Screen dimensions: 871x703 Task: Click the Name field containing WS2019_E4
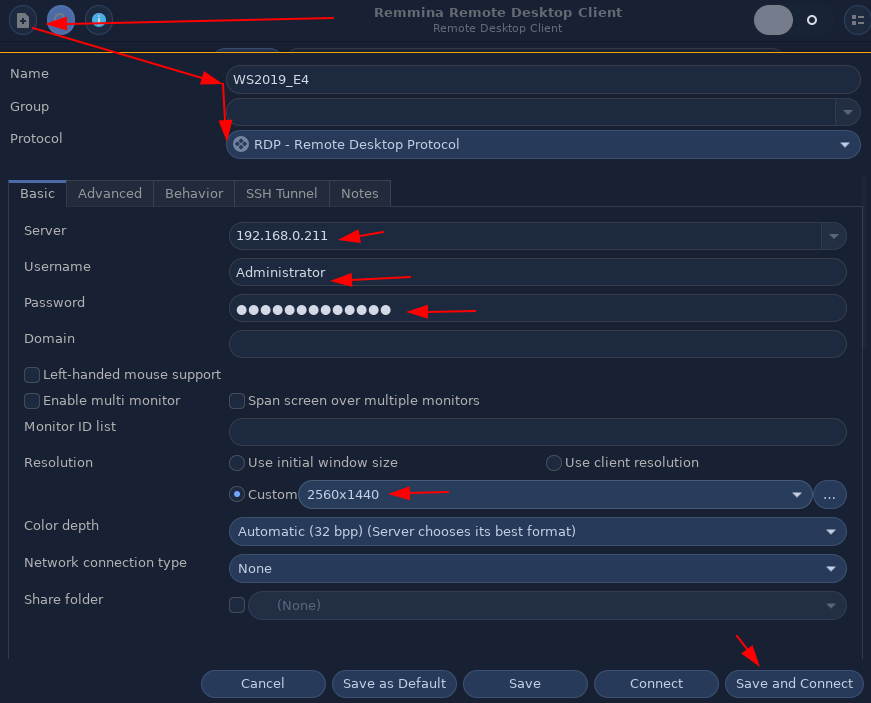pos(543,79)
